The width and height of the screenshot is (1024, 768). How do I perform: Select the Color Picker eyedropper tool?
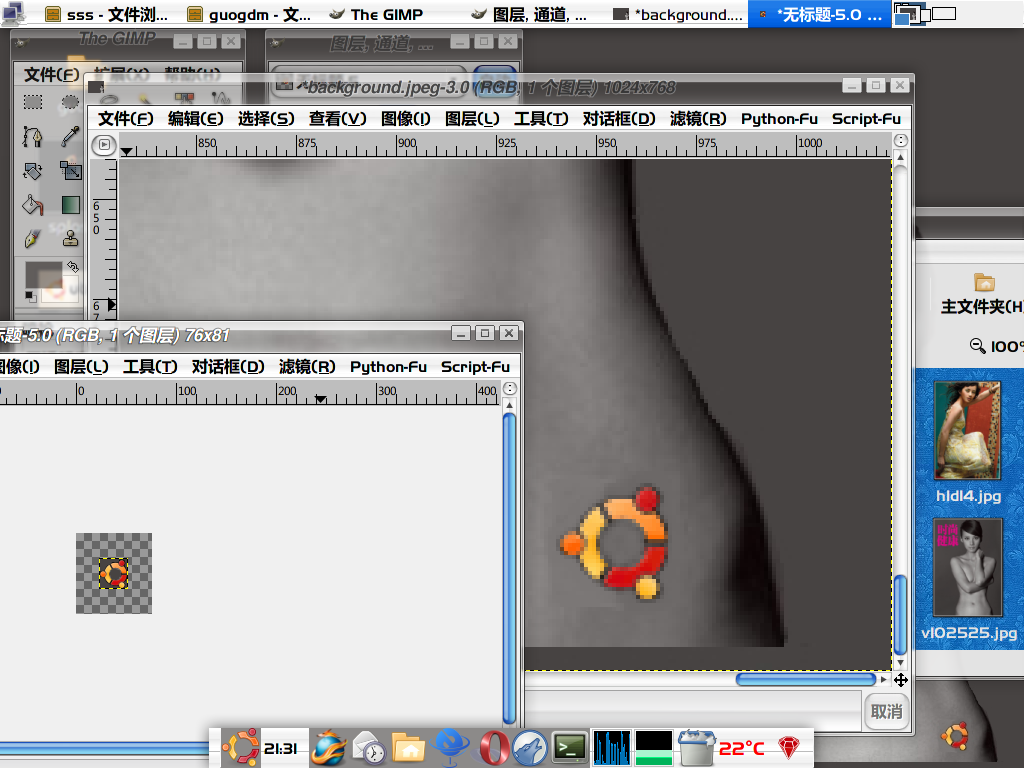click(70, 136)
